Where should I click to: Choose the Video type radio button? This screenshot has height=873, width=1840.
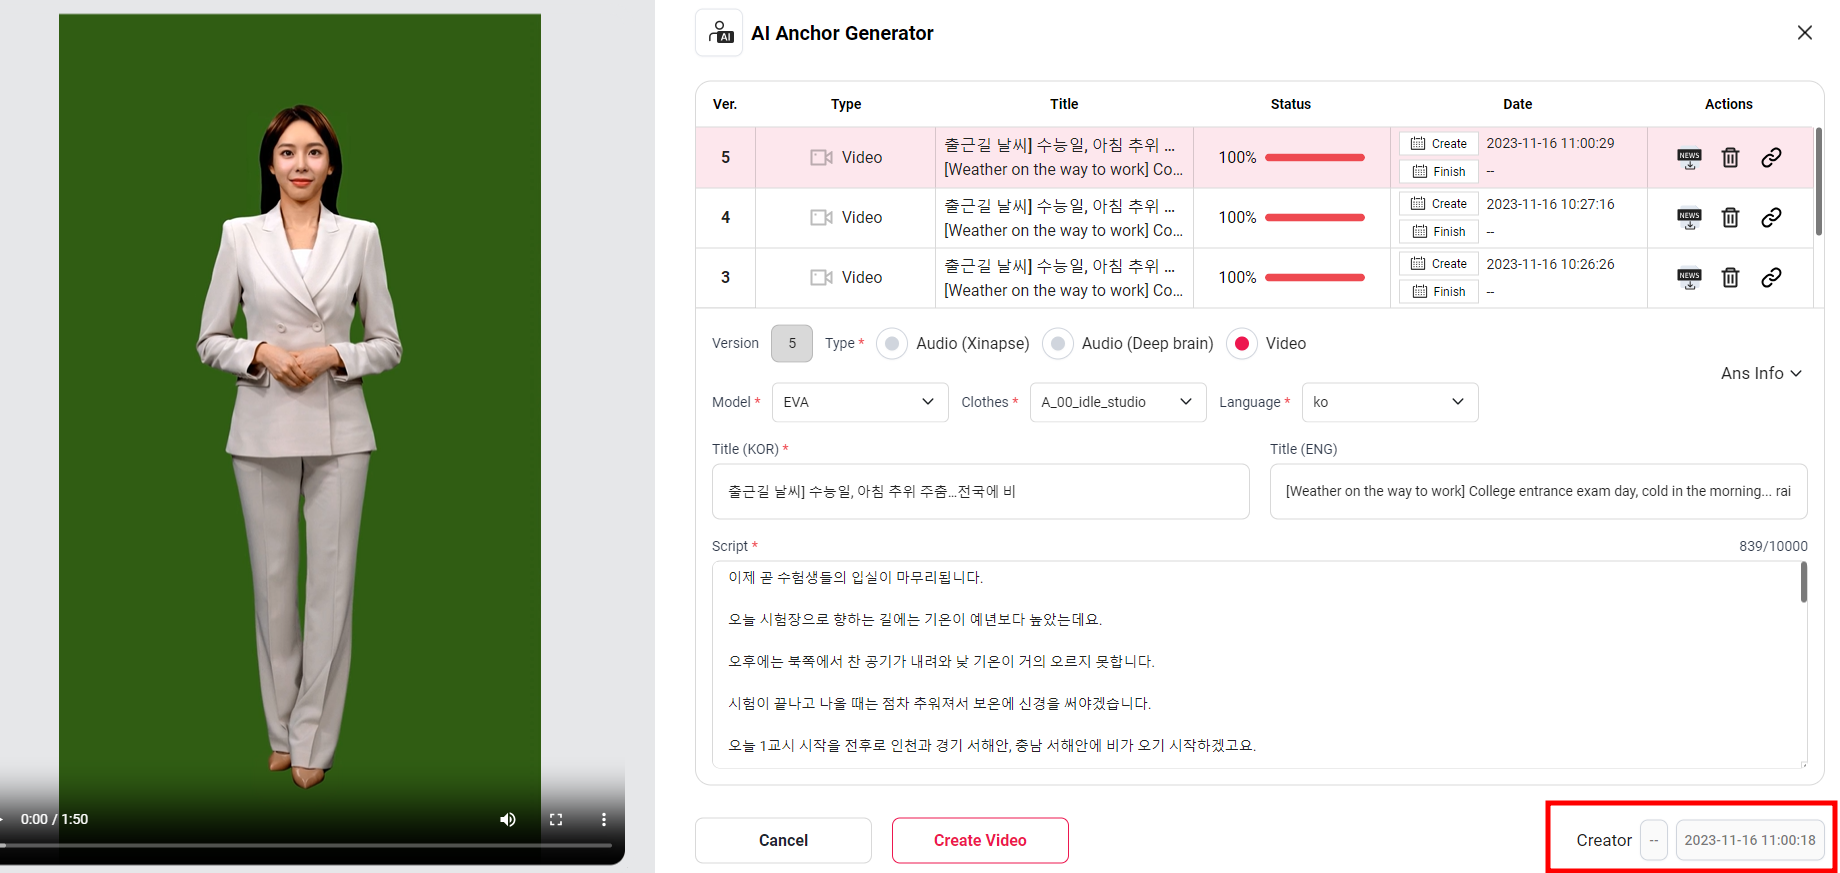(x=1241, y=344)
